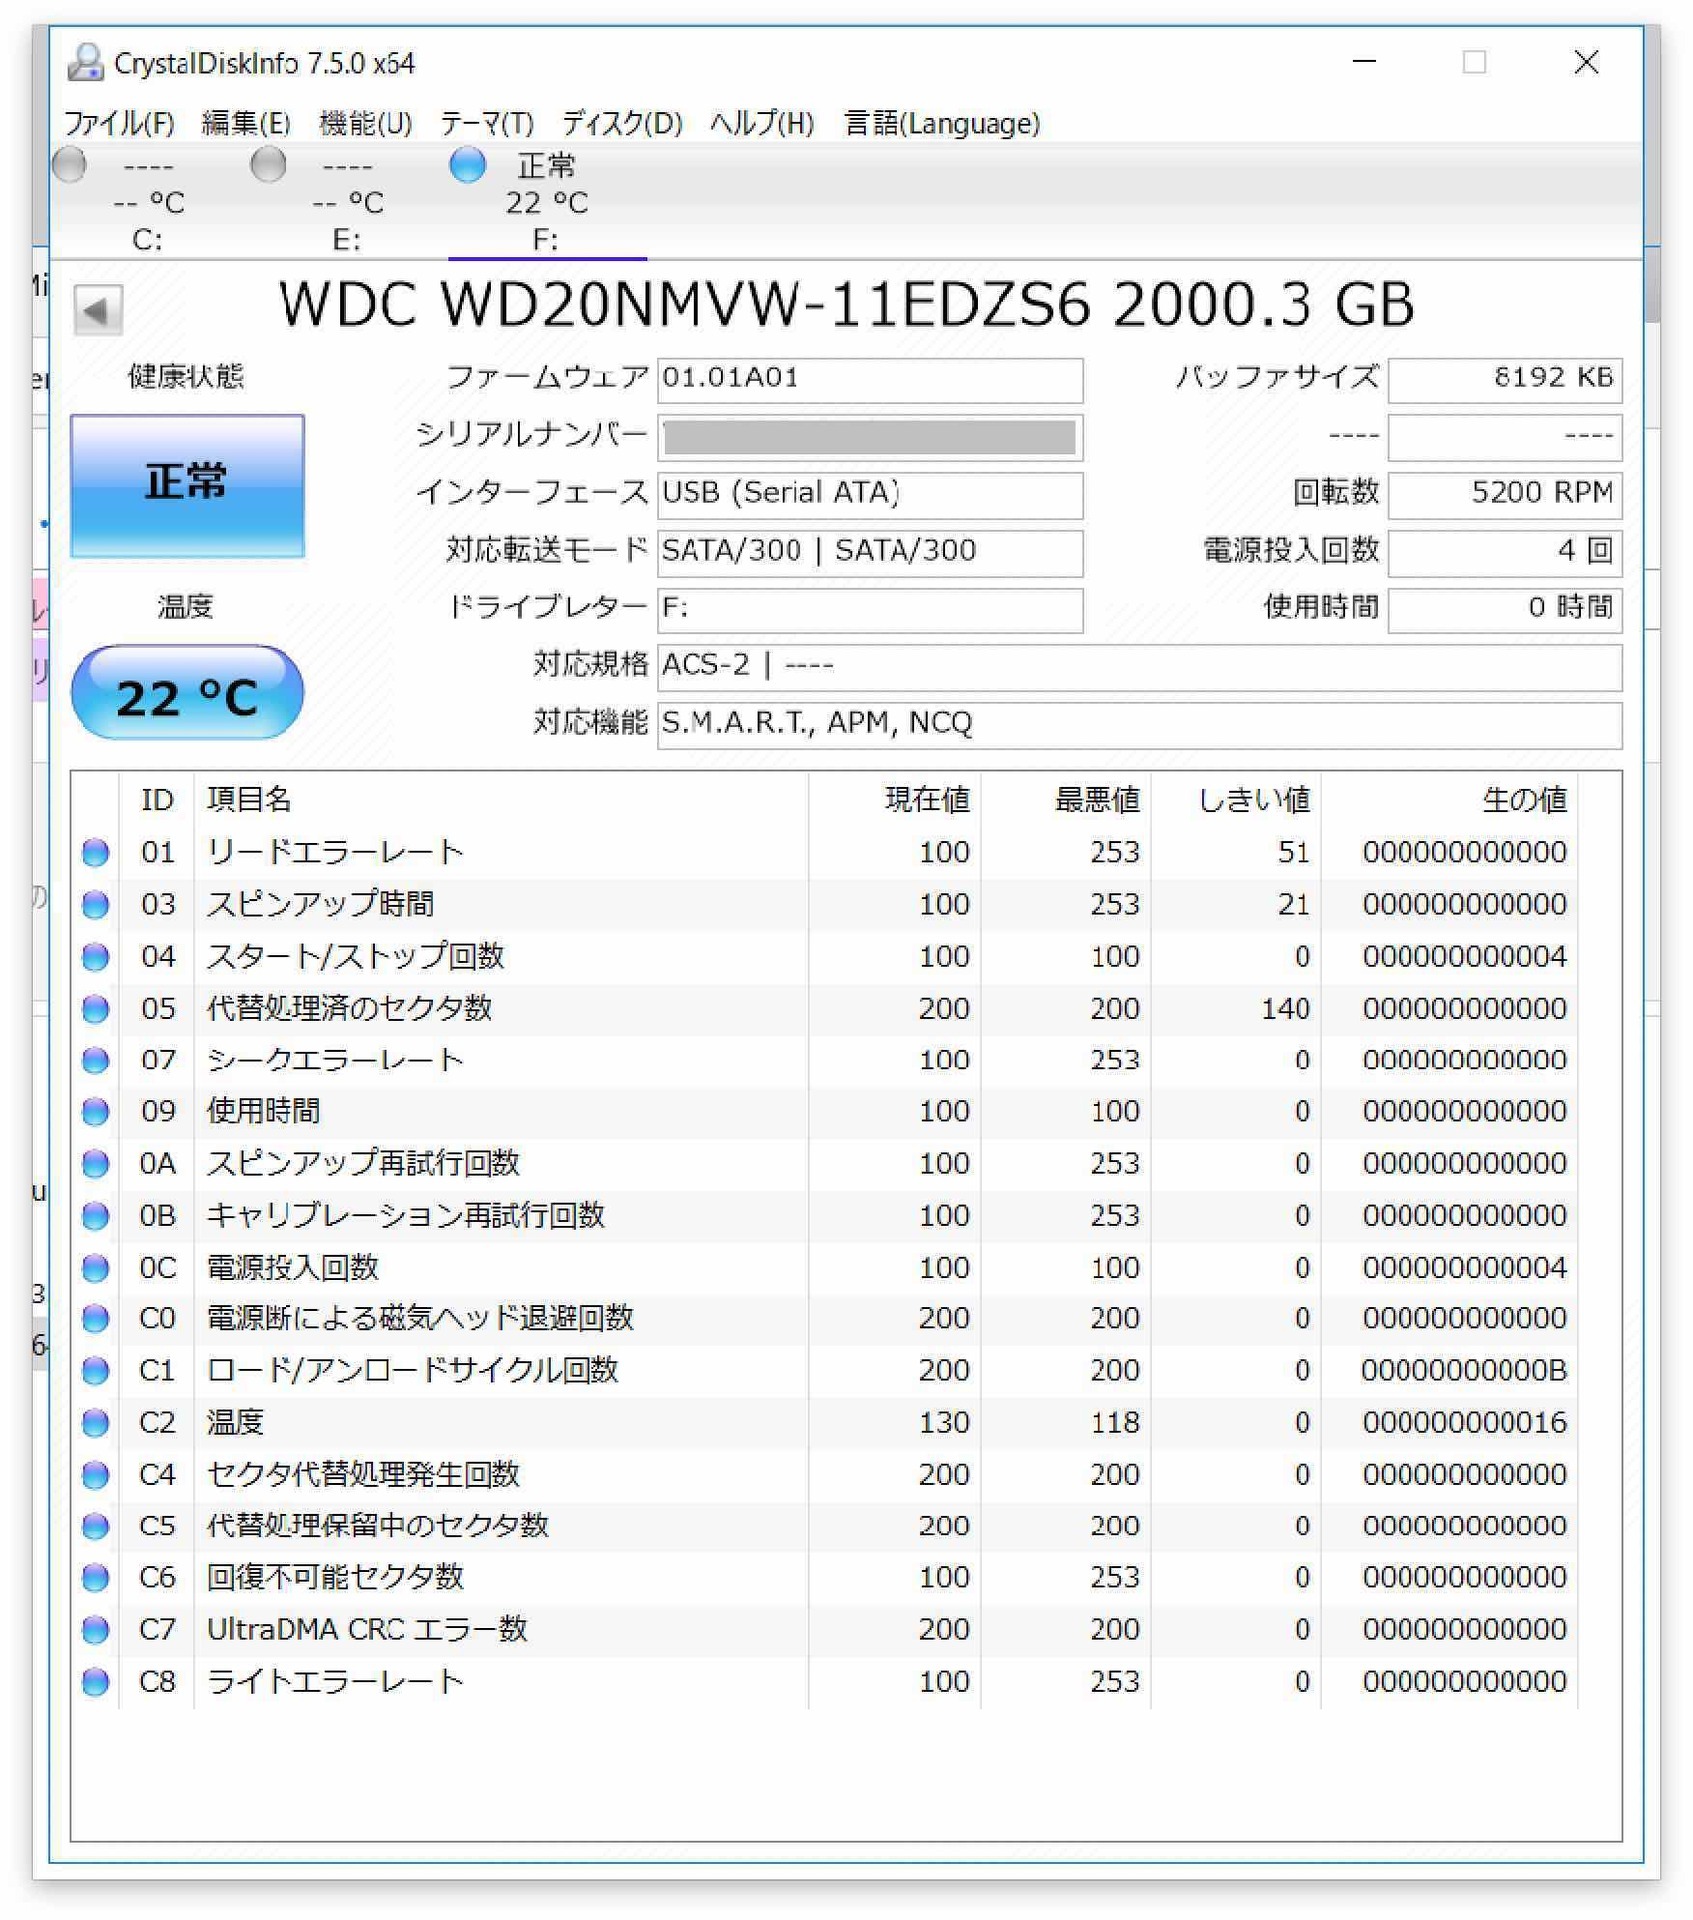Click status dot for 04 スタート/ストップ回数

[96, 957]
